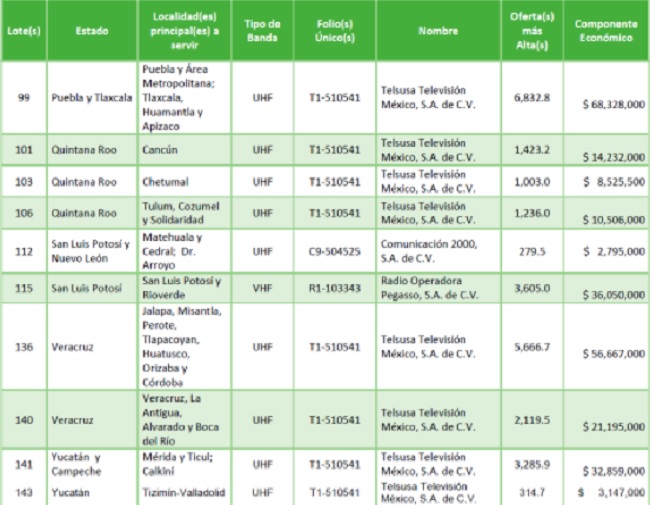Viewport: 650px width, 505px height.
Task: Click lot number 106
Action: tap(24, 213)
